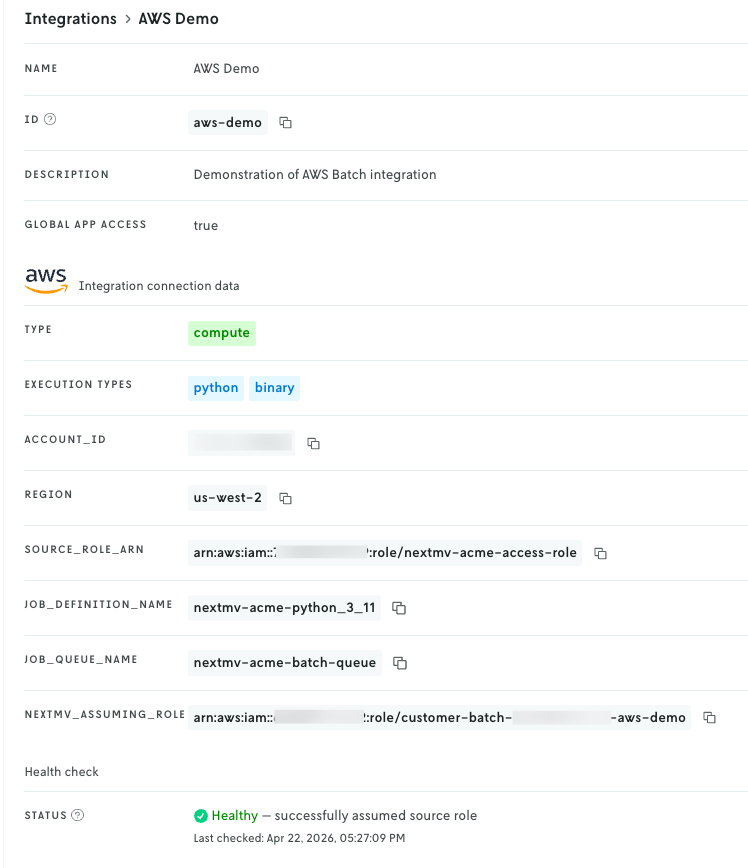Copy the ACCOUNT_ID value
The image size is (748, 868).
click(313, 443)
